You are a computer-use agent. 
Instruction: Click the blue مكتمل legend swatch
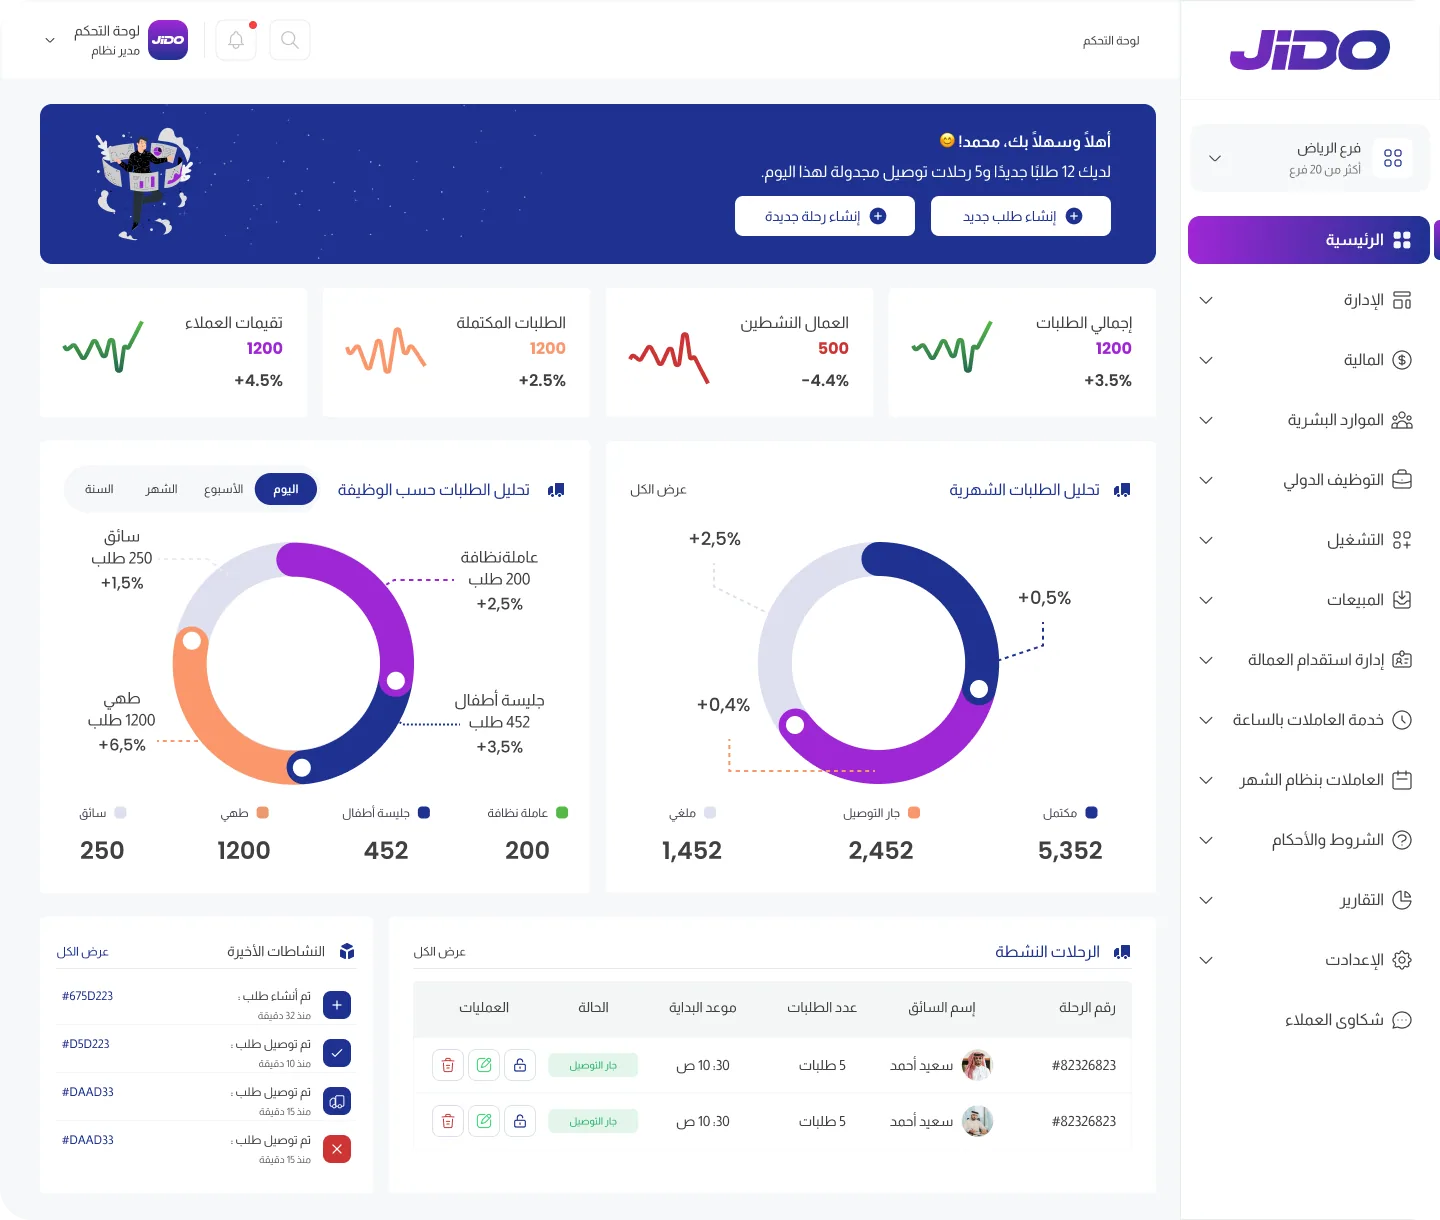(1091, 813)
